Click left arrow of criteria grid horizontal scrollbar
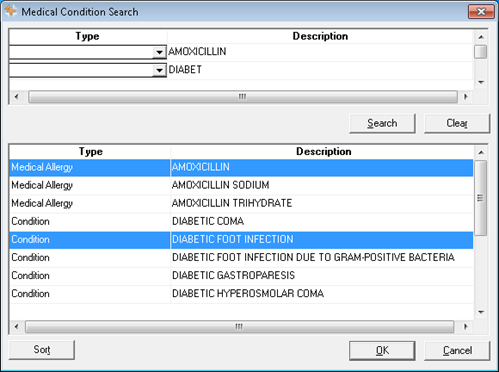Viewport: 499px width, 372px height. tap(16, 97)
